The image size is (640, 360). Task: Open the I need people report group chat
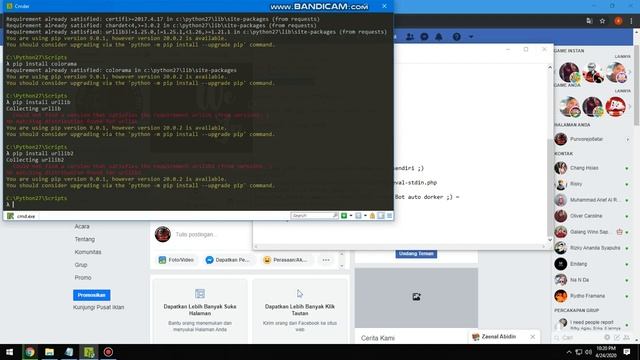pos(592,324)
